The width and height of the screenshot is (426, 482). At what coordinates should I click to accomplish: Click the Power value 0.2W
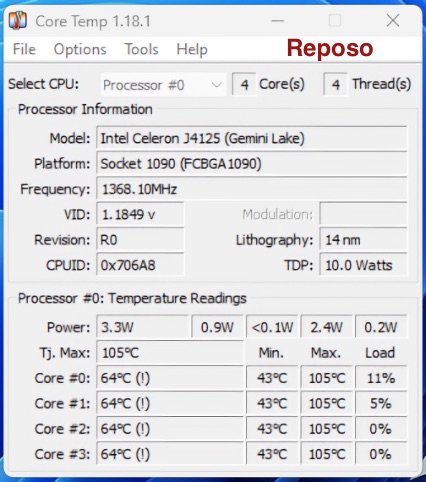click(381, 327)
